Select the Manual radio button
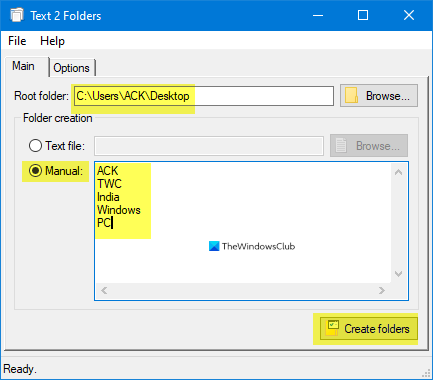The height and width of the screenshot is (380, 433). coord(35,171)
